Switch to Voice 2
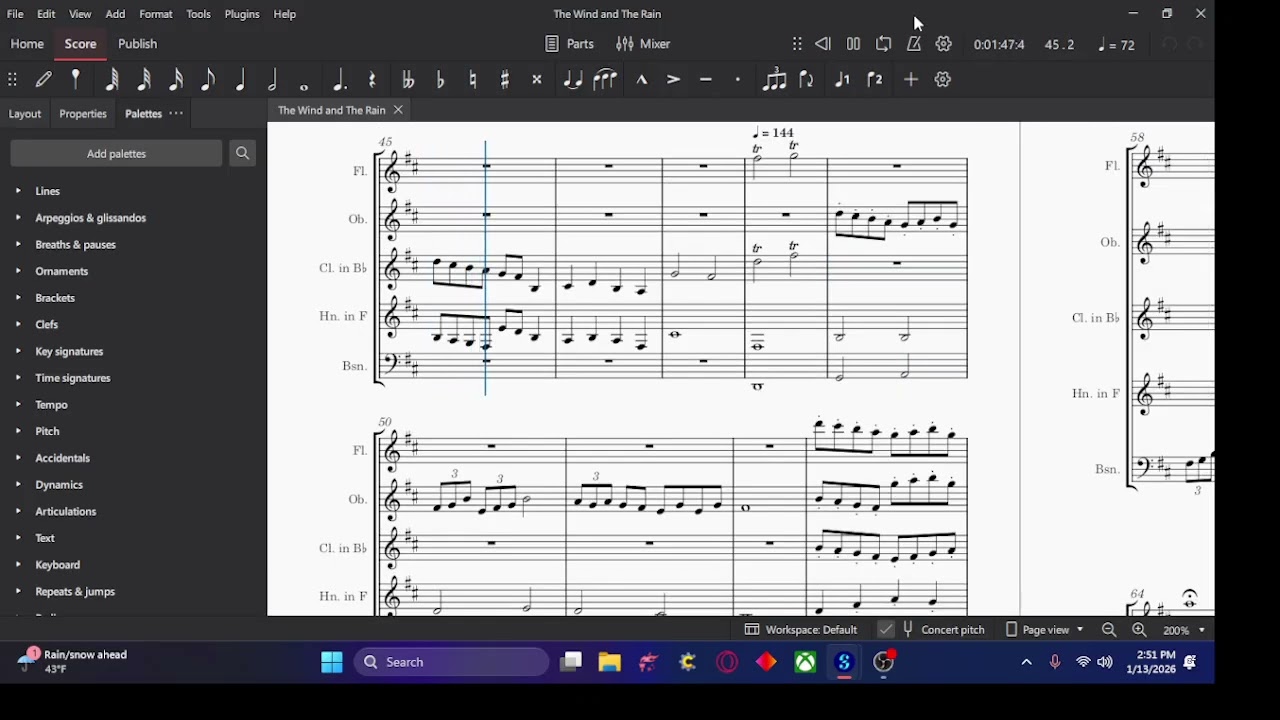 [x=875, y=79]
